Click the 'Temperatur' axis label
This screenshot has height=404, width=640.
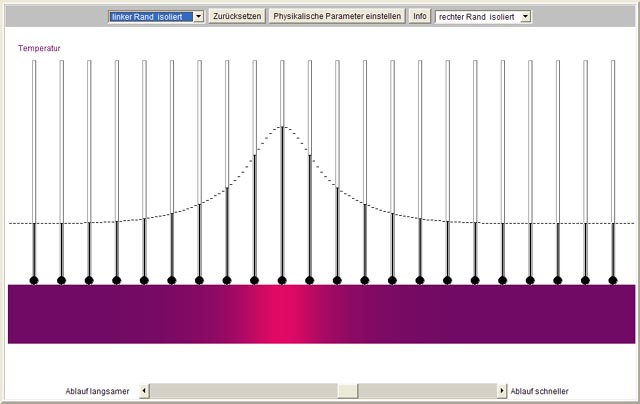click(39, 48)
